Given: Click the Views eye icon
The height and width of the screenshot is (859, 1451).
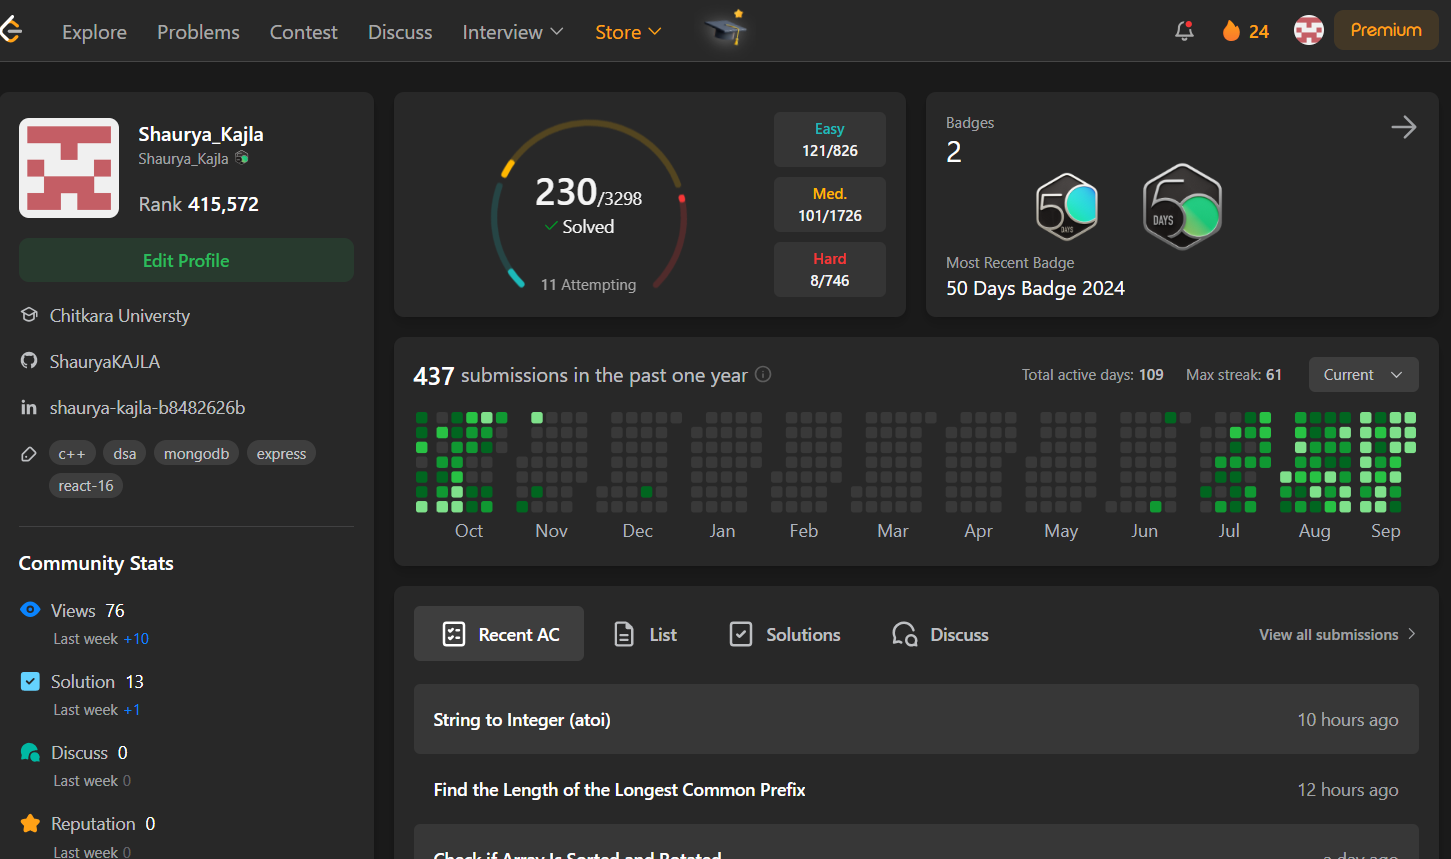Looking at the screenshot, I should (30, 610).
